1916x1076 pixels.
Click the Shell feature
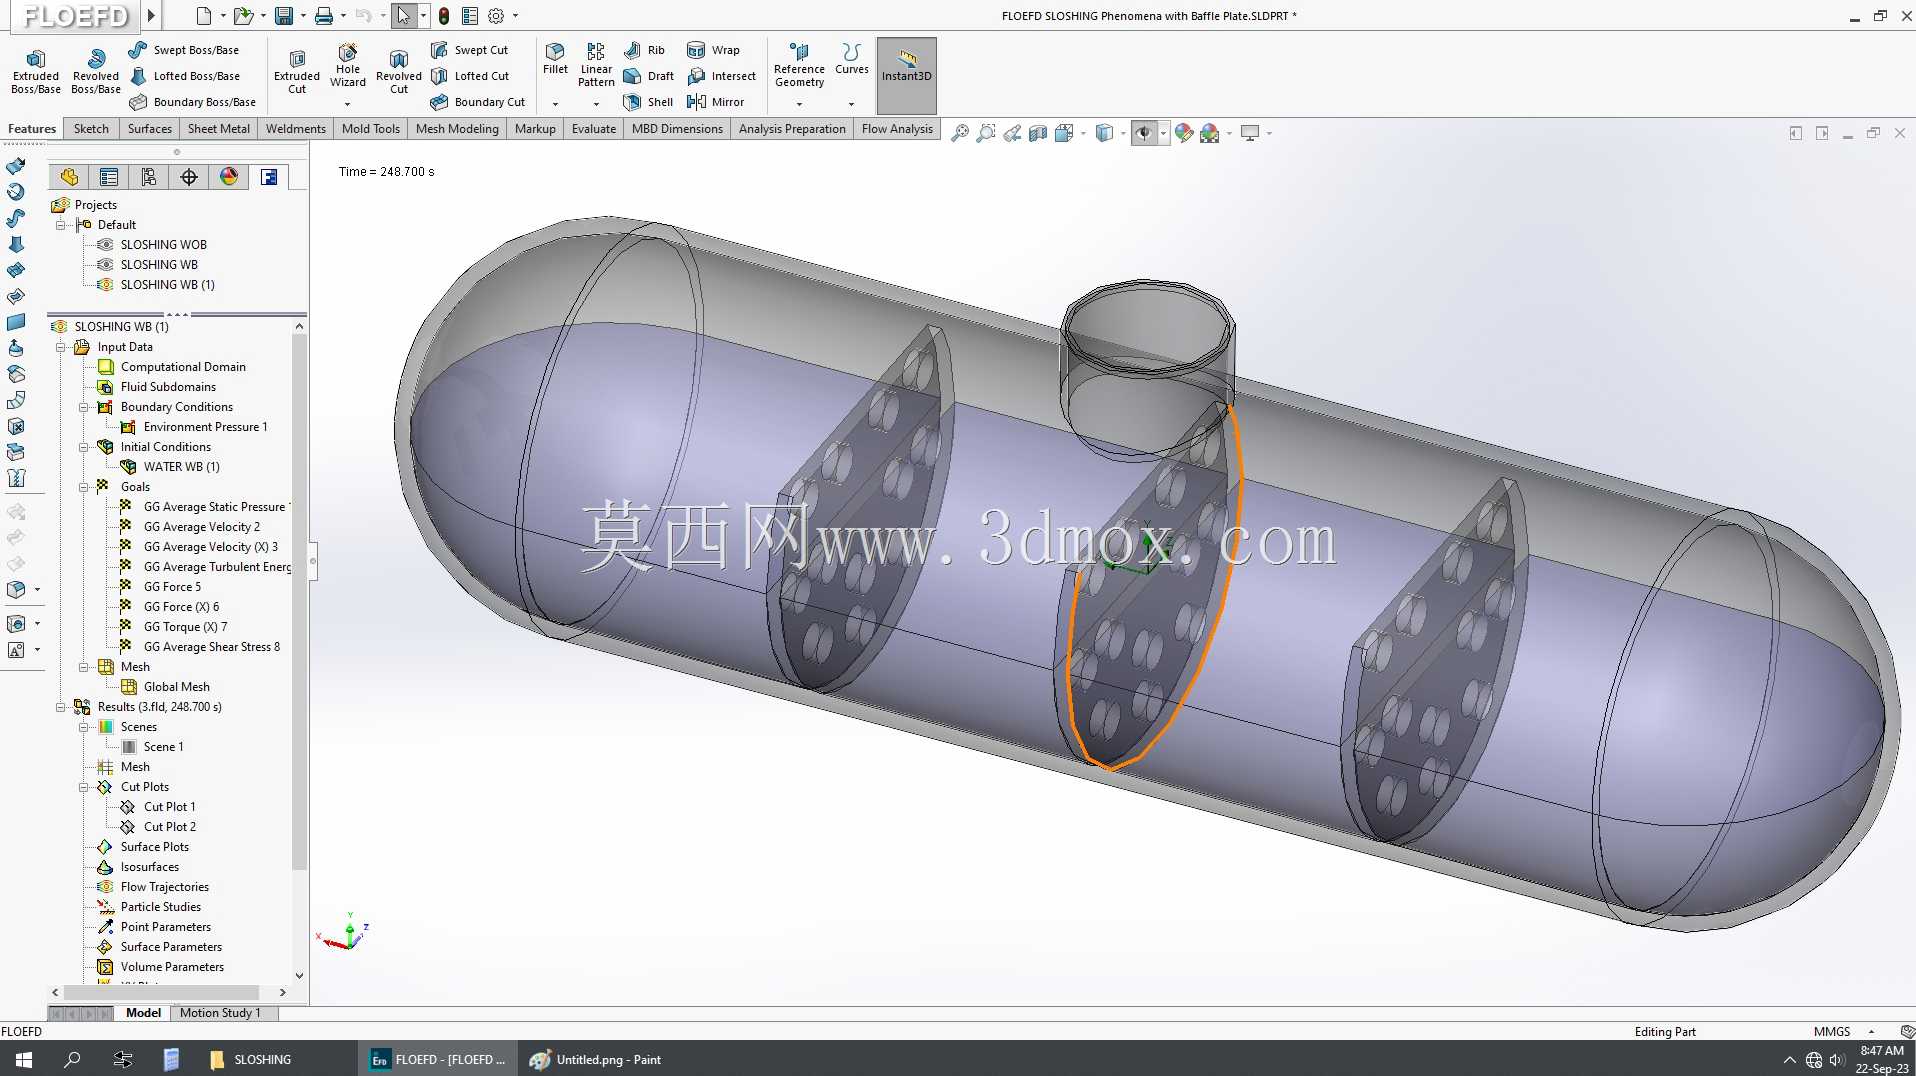pyautogui.click(x=648, y=102)
